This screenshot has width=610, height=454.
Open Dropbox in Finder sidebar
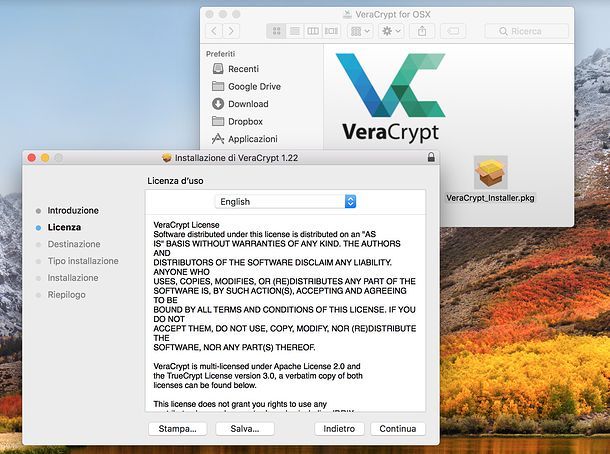tap(238, 121)
